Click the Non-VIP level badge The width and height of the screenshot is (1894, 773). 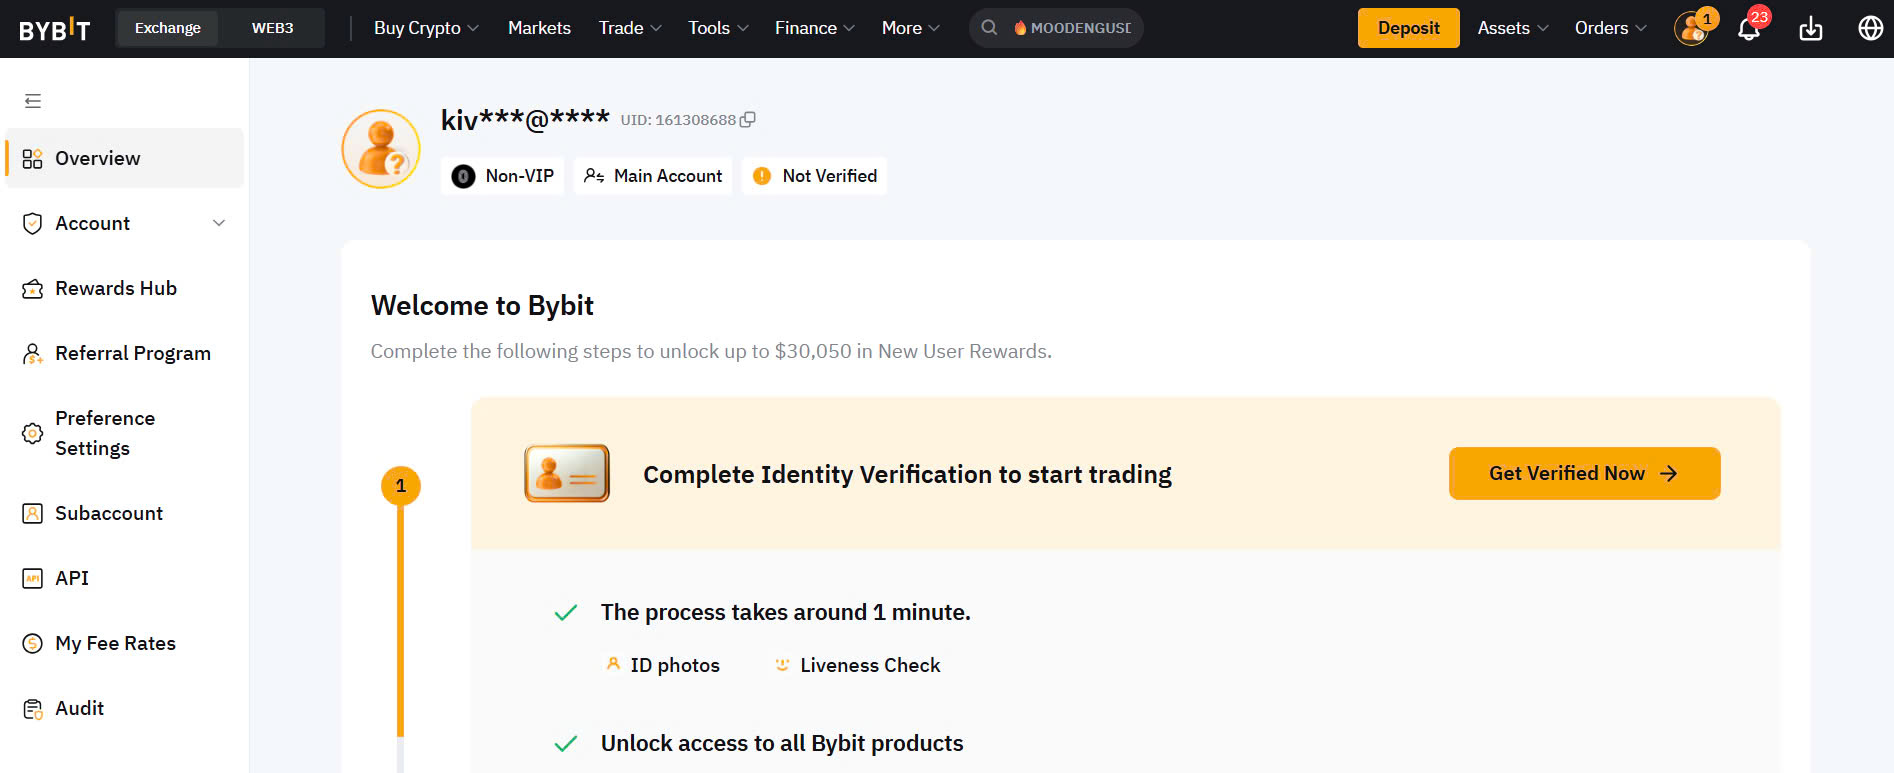click(x=503, y=176)
